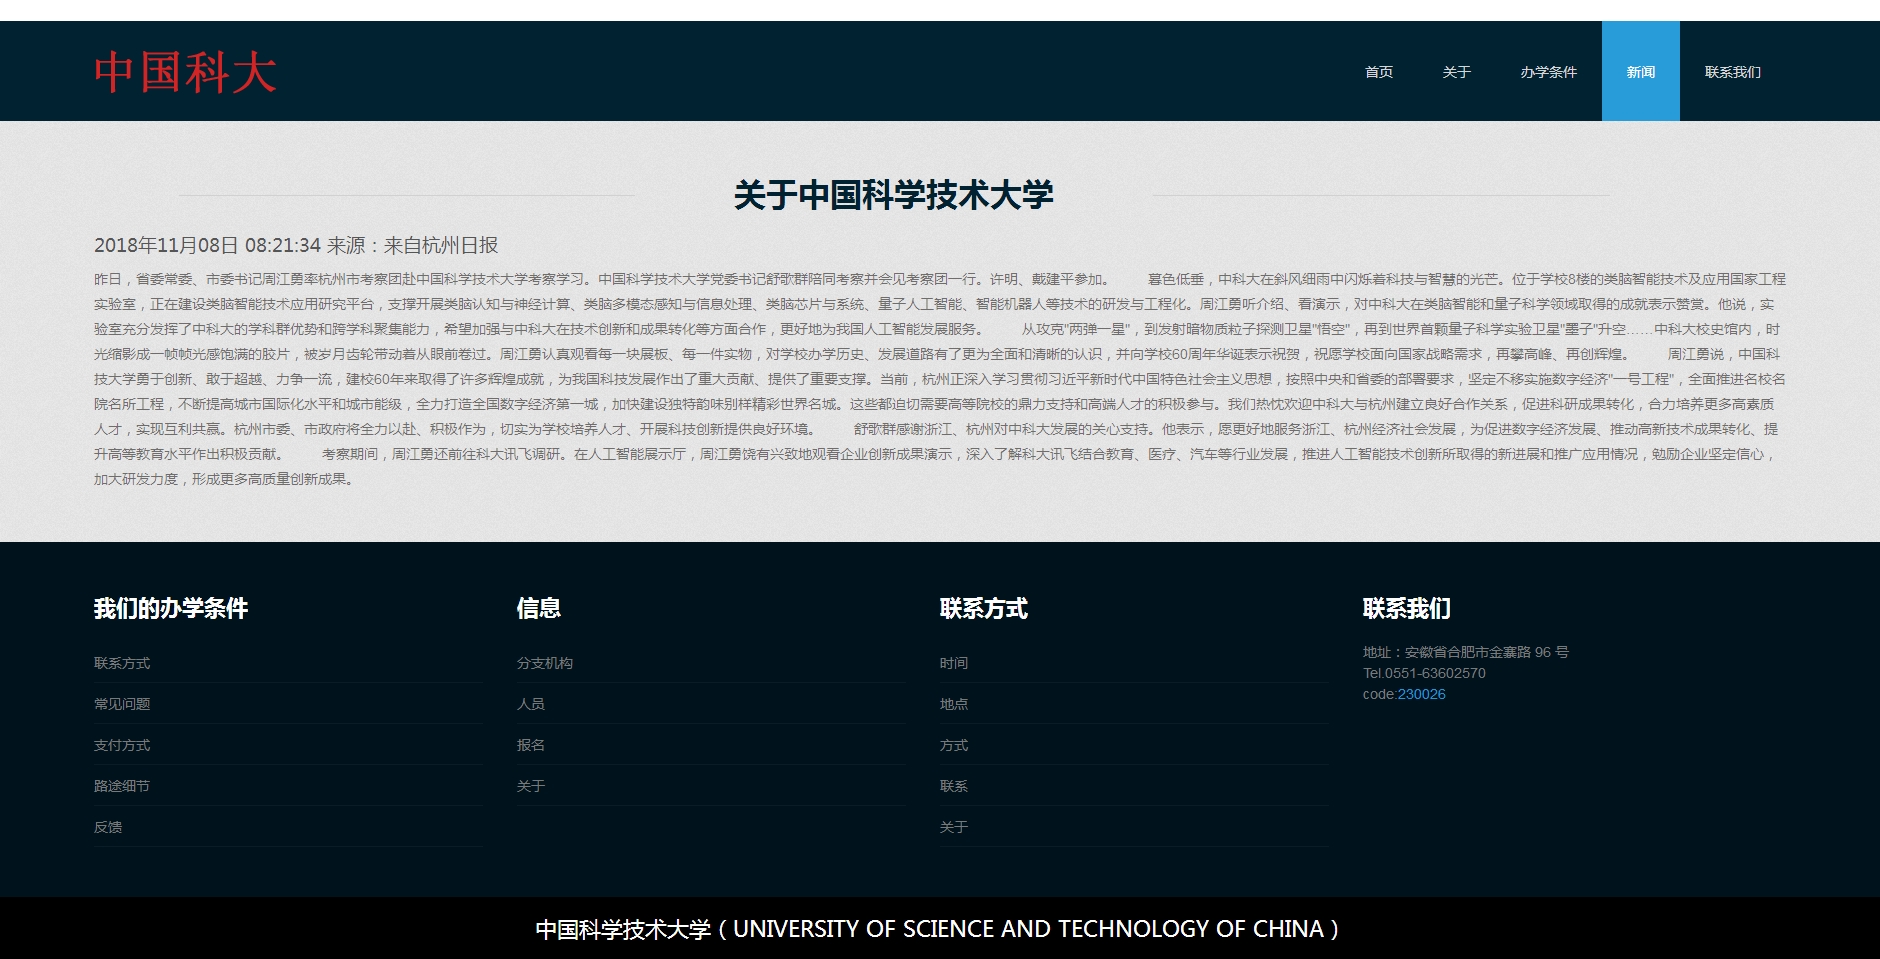1880x959 pixels.
Task: Click the 联系 link under 联系方式 heading
Action: pos(954,786)
